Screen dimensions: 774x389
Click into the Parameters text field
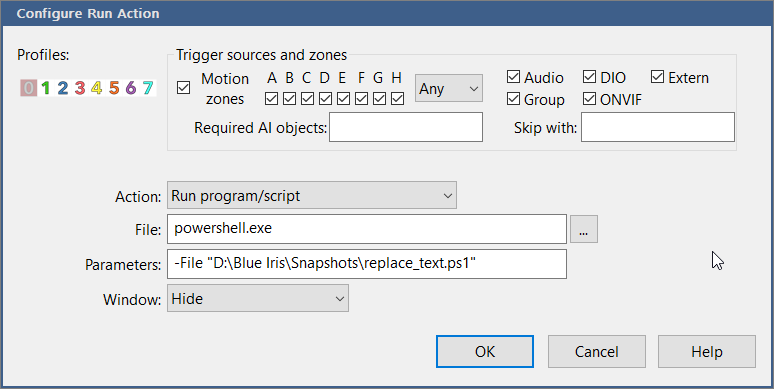[367, 264]
